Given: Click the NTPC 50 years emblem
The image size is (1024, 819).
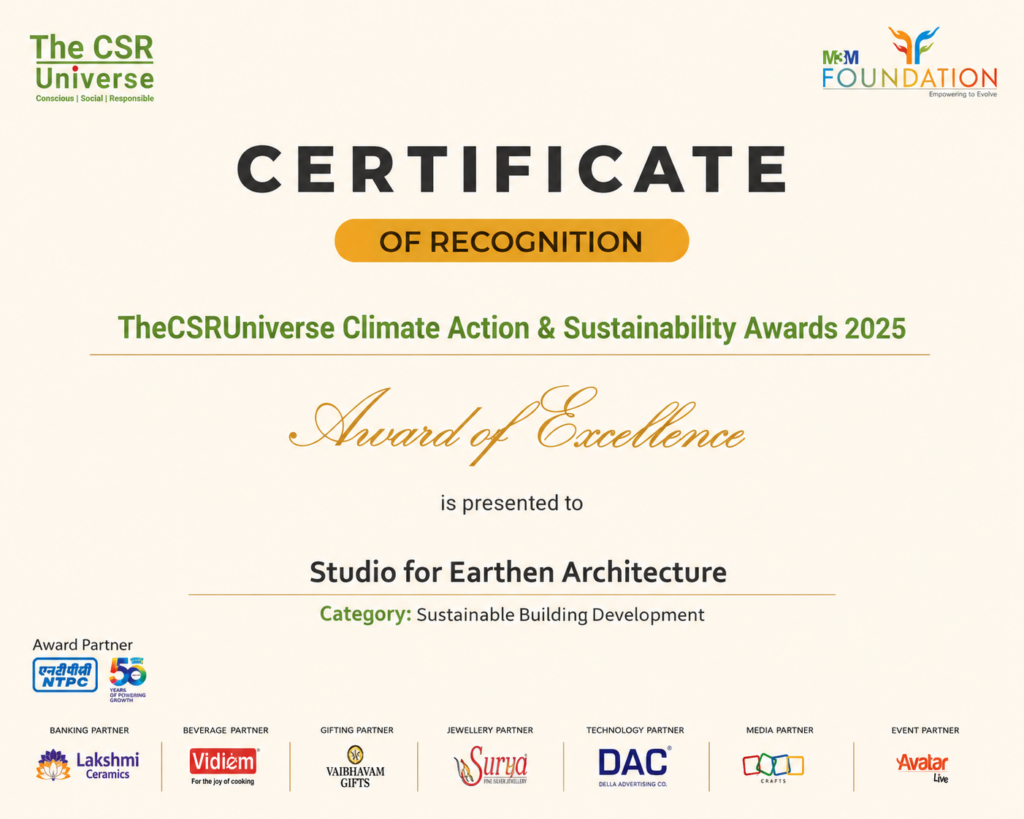Looking at the screenshot, I should (128, 679).
